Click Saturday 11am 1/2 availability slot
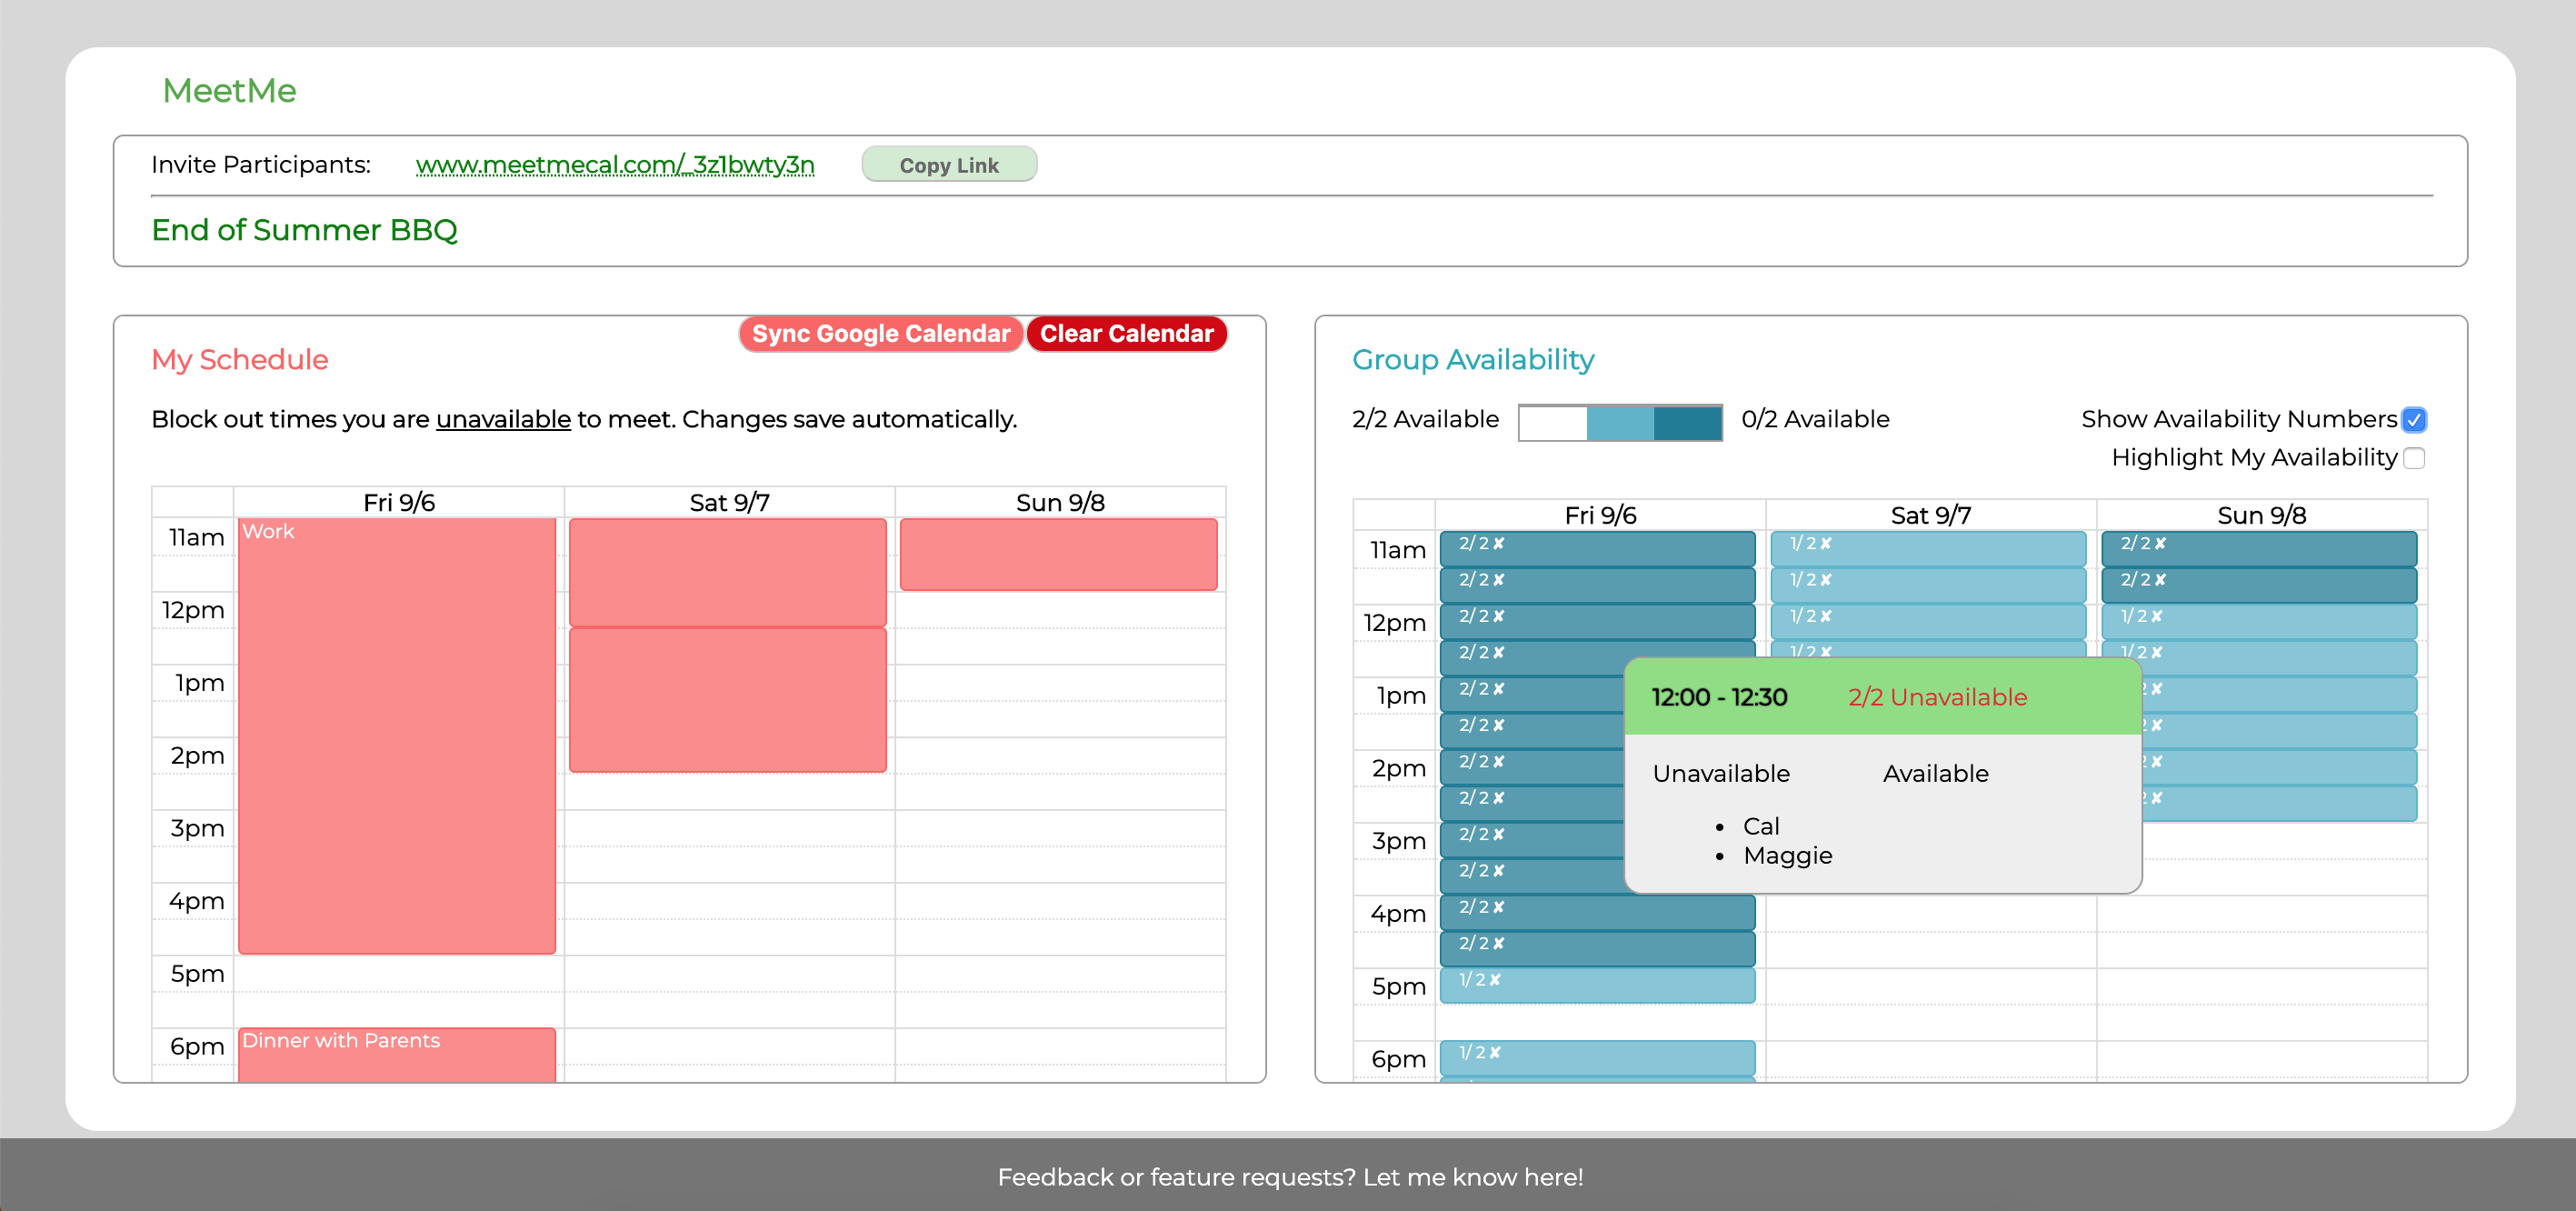The height and width of the screenshot is (1211, 2576). pos(1927,548)
